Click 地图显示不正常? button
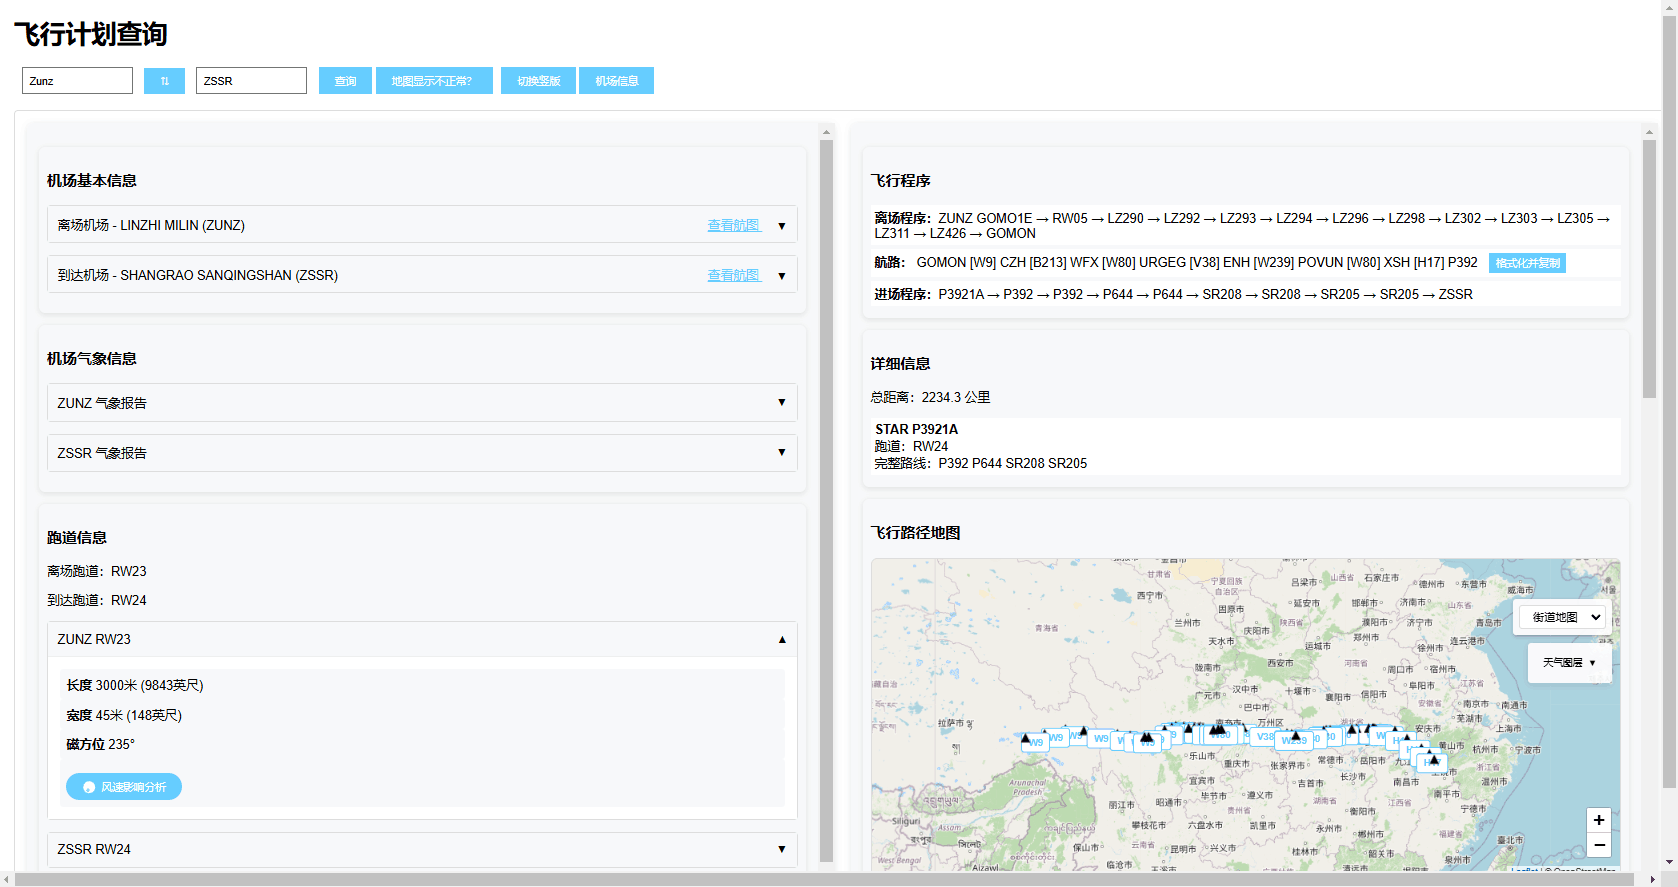Image resolution: width=1678 pixels, height=887 pixels. coord(434,81)
